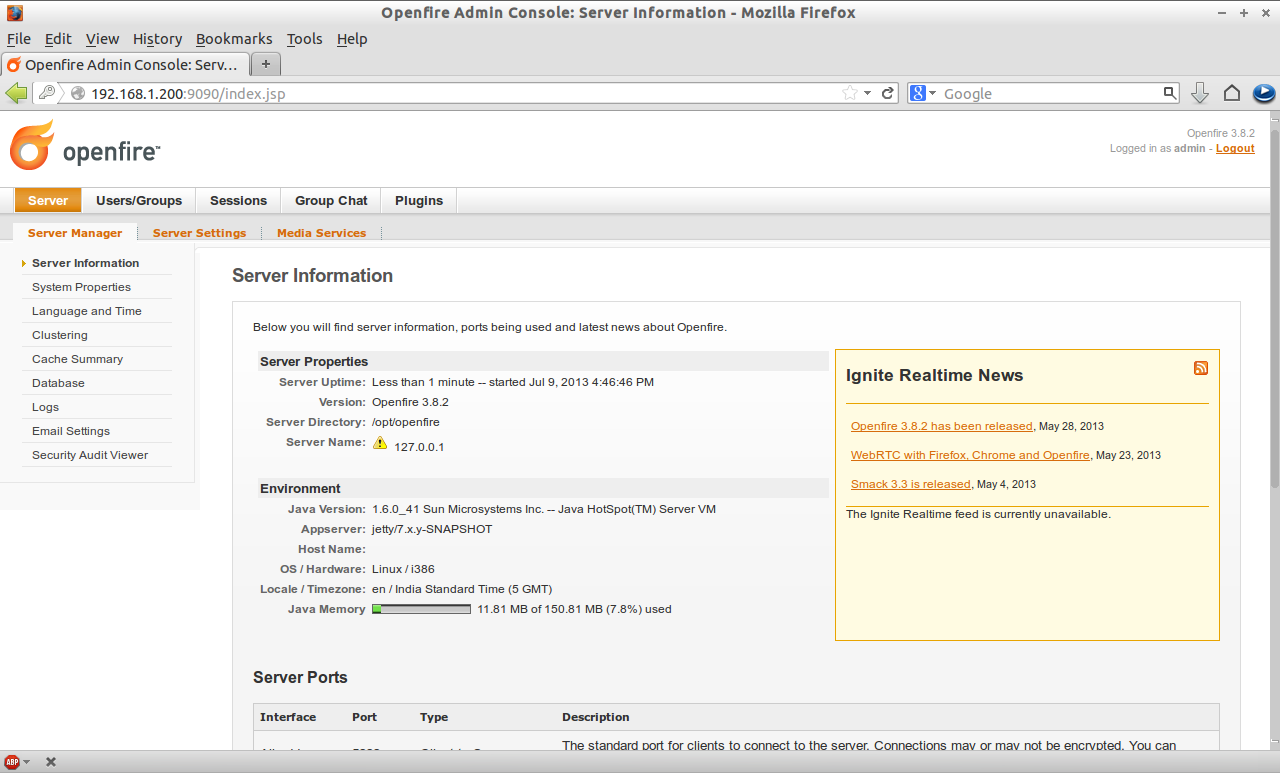Viewport: 1280px width, 774px height.
Task: Select the Openfire Admin Console browser tab
Action: coord(123,64)
